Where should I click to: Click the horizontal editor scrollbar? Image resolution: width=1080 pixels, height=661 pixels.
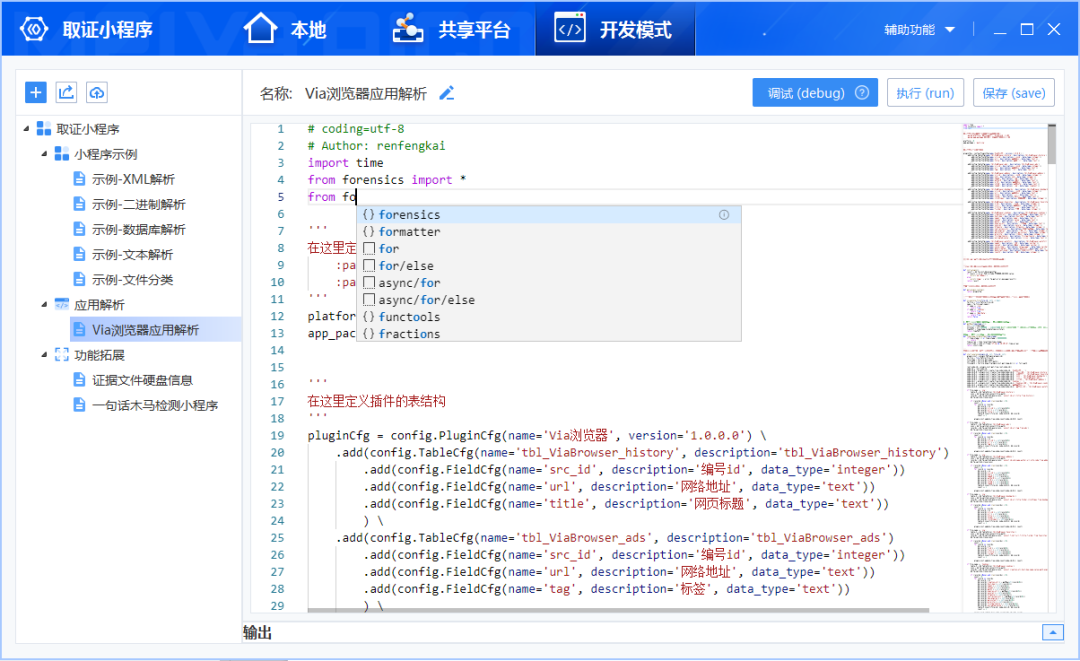(x=618, y=610)
